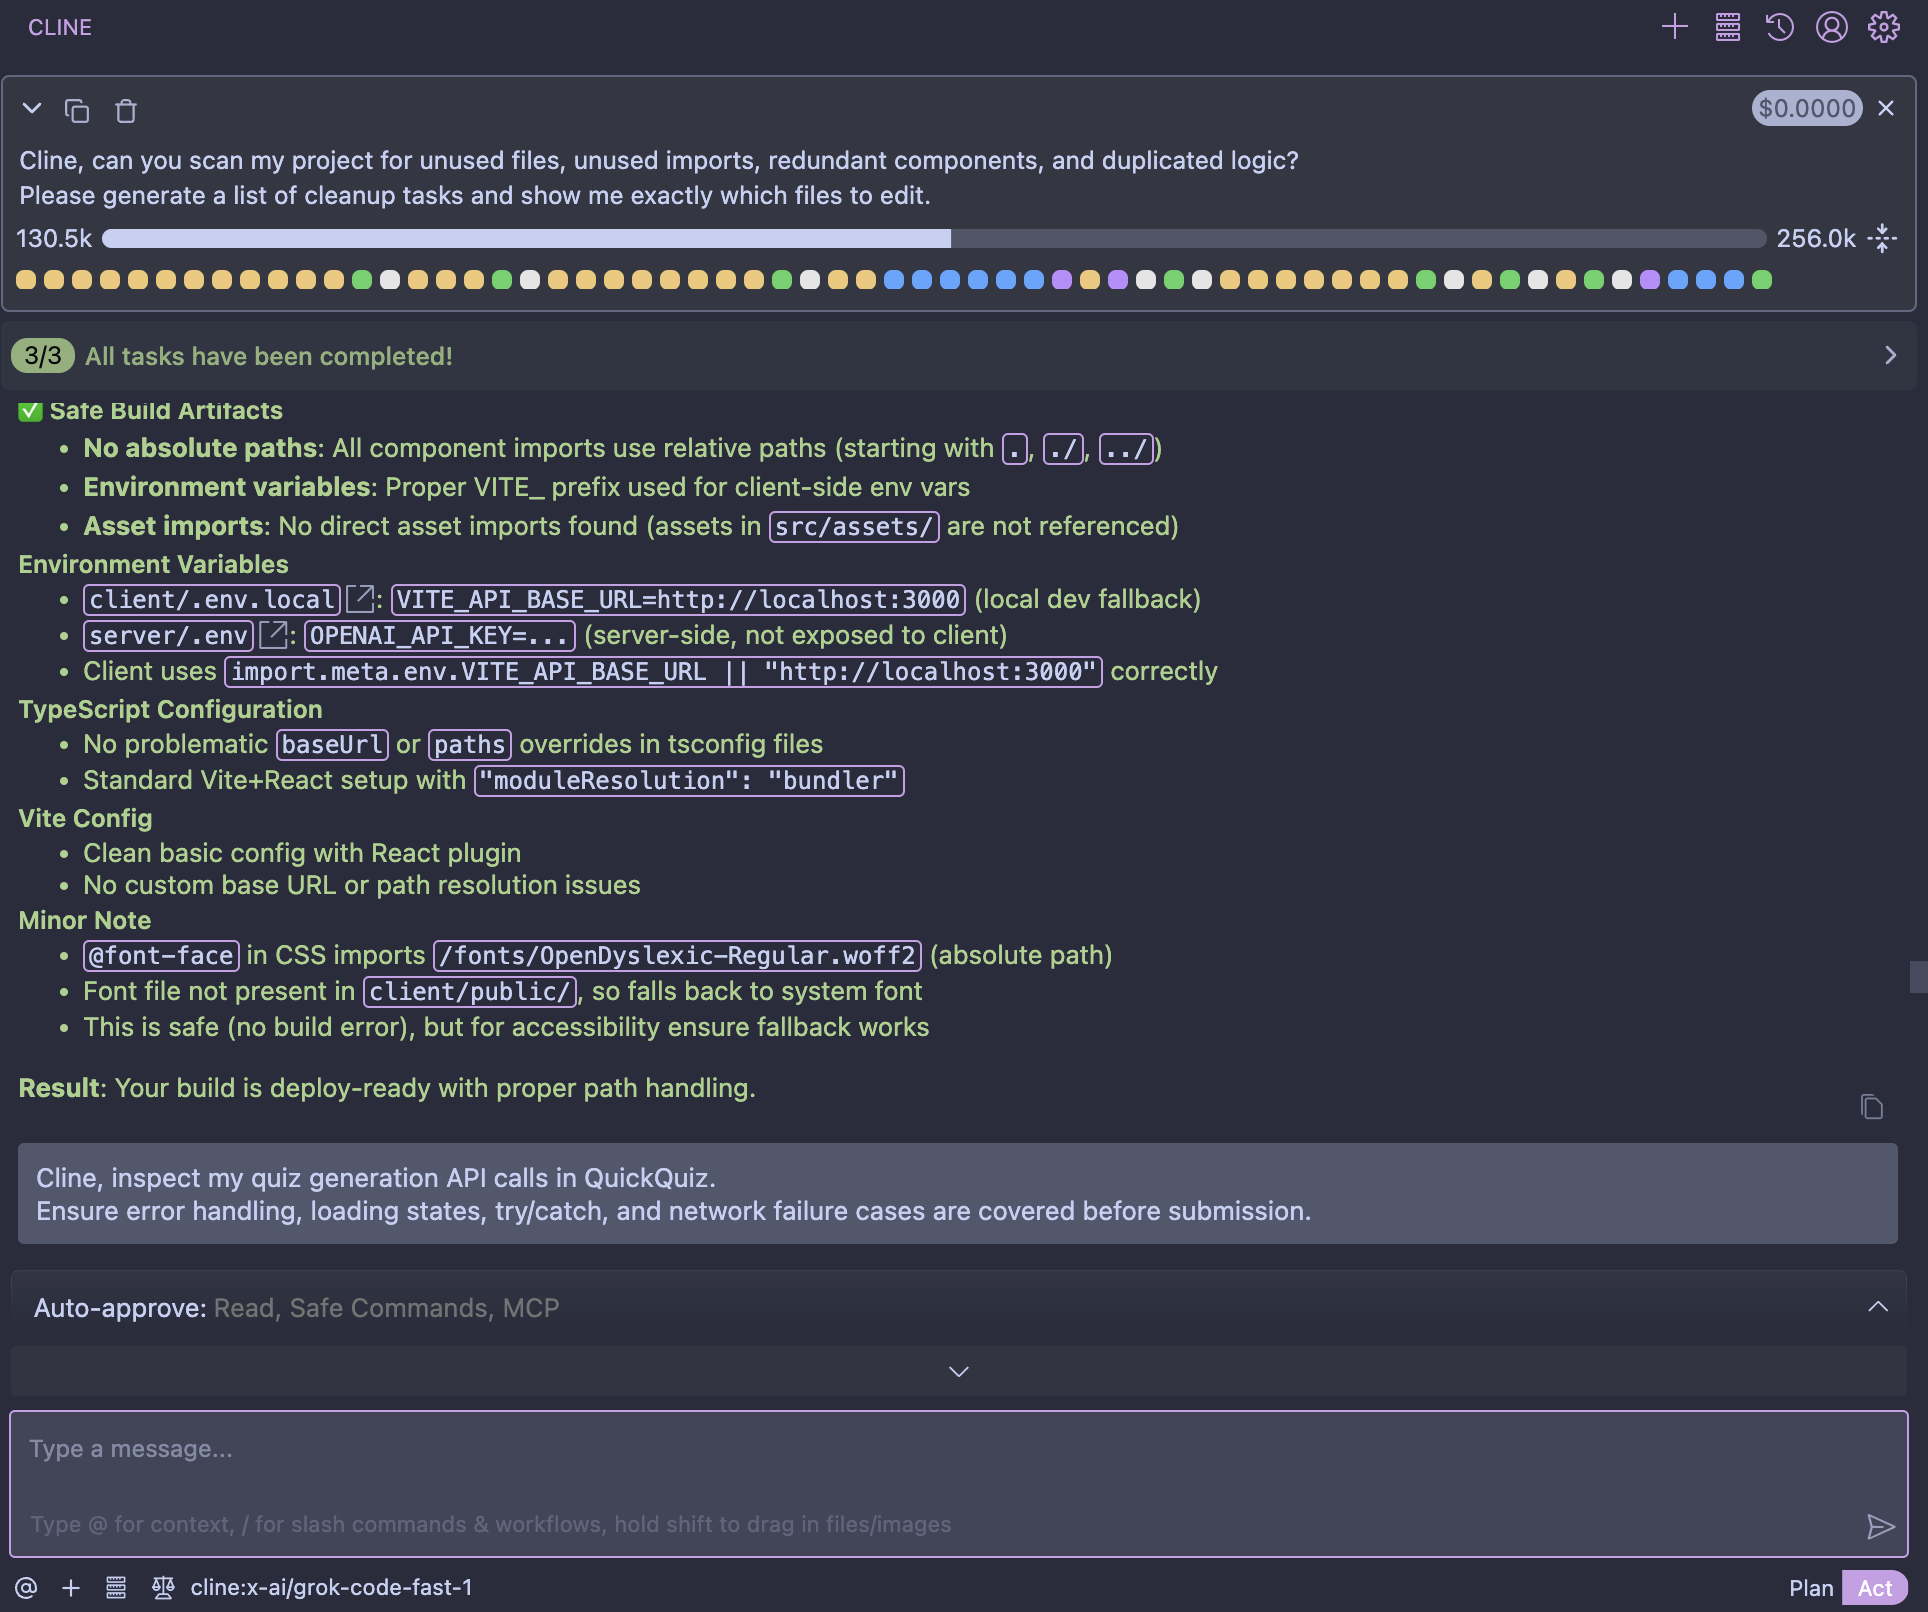Open the client/.env.local file link
1928x1612 pixels.
pos(360,599)
